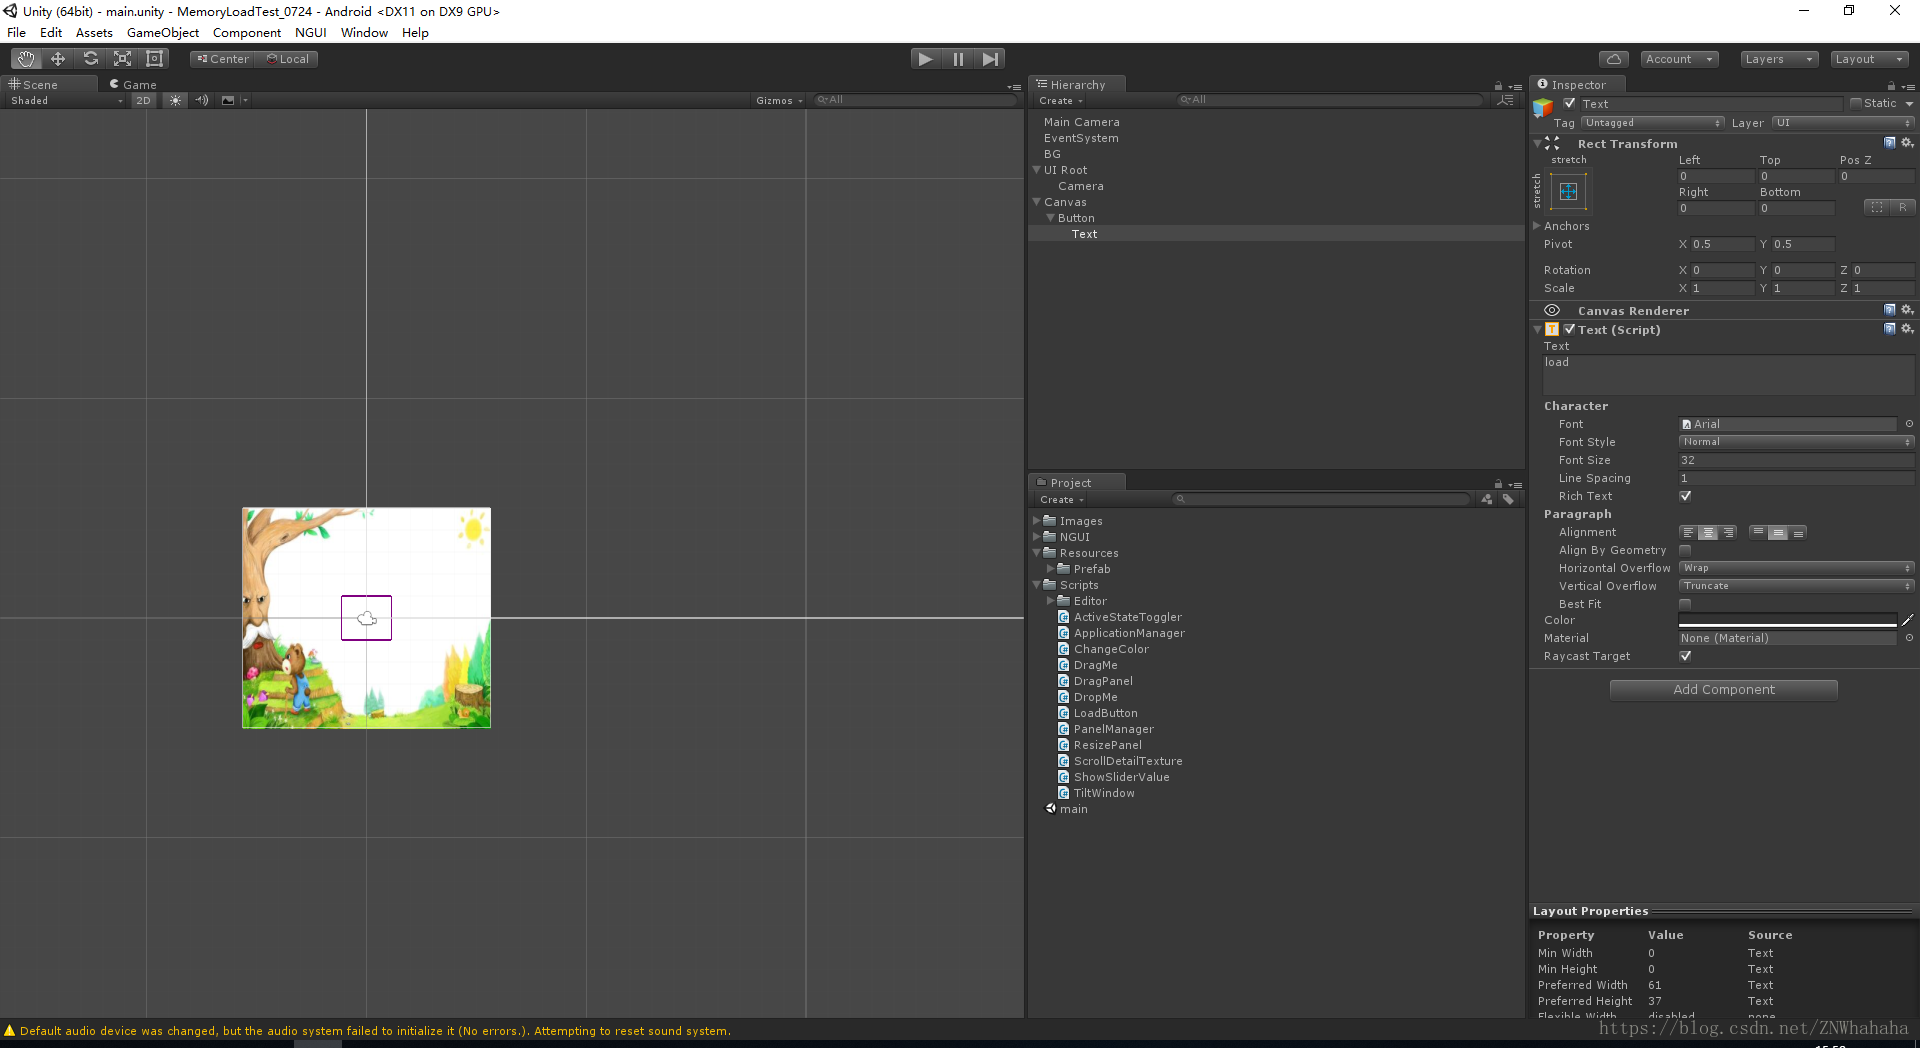The width and height of the screenshot is (1920, 1048).
Task: Open the NGUI menu
Action: (311, 33)
